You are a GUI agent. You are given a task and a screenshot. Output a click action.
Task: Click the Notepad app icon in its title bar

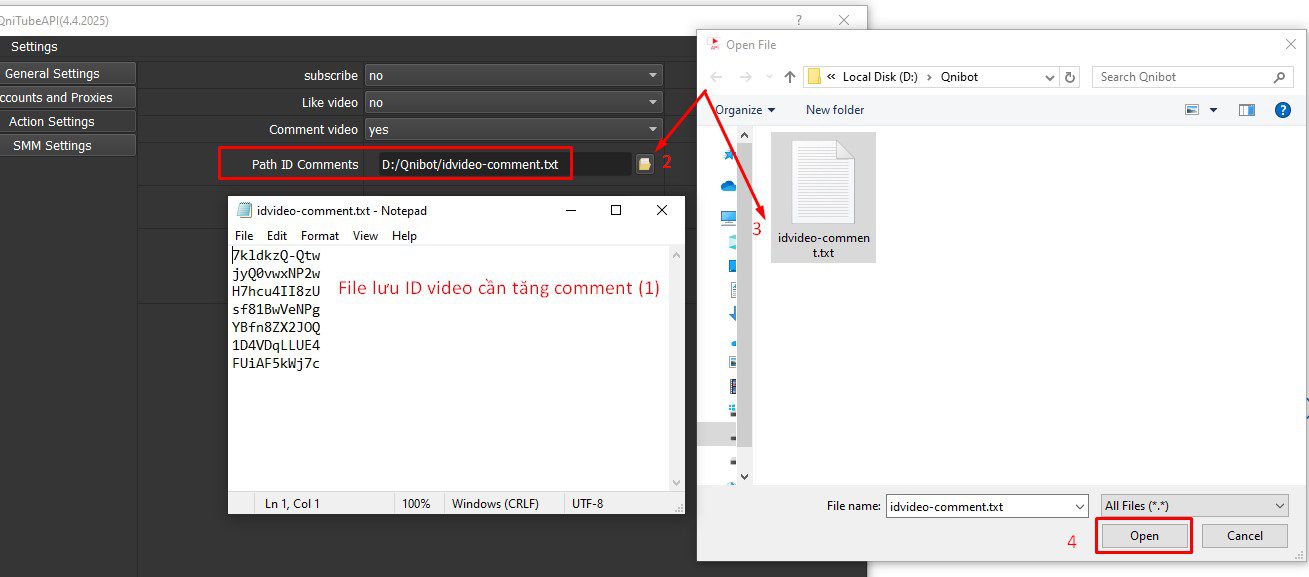coord(243,210)
